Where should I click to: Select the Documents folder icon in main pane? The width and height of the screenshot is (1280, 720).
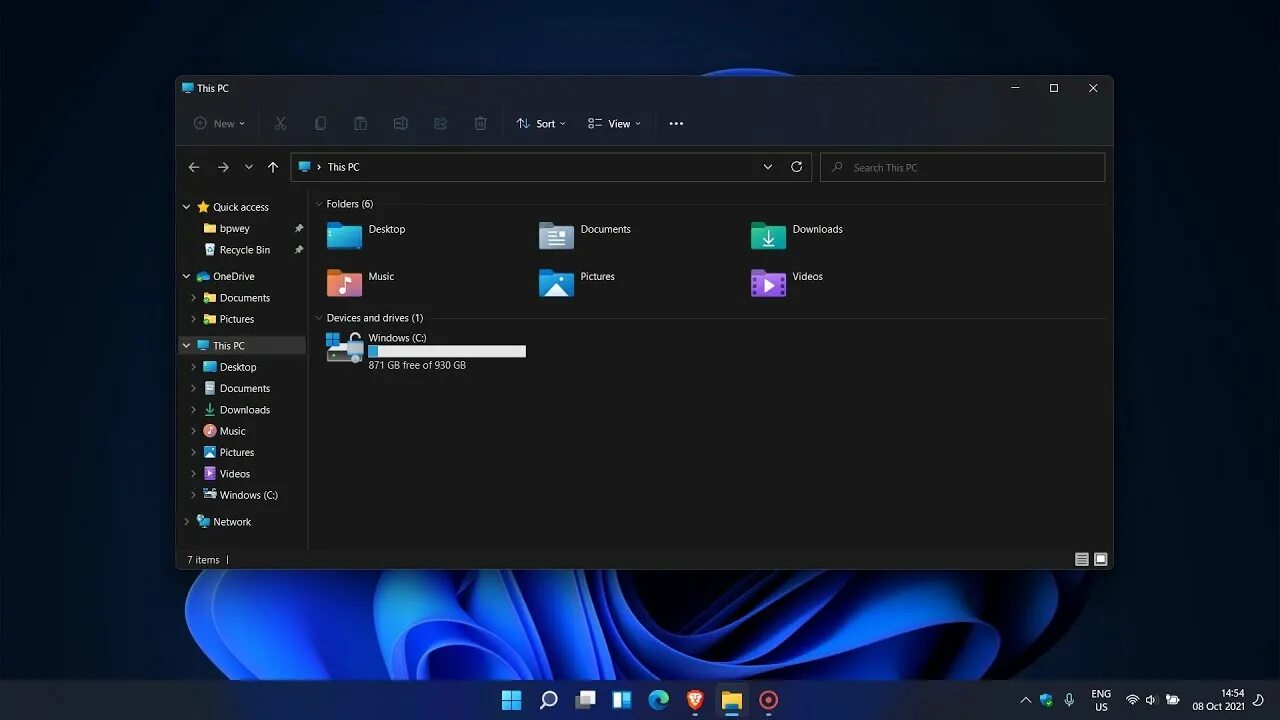click(556, 235)
